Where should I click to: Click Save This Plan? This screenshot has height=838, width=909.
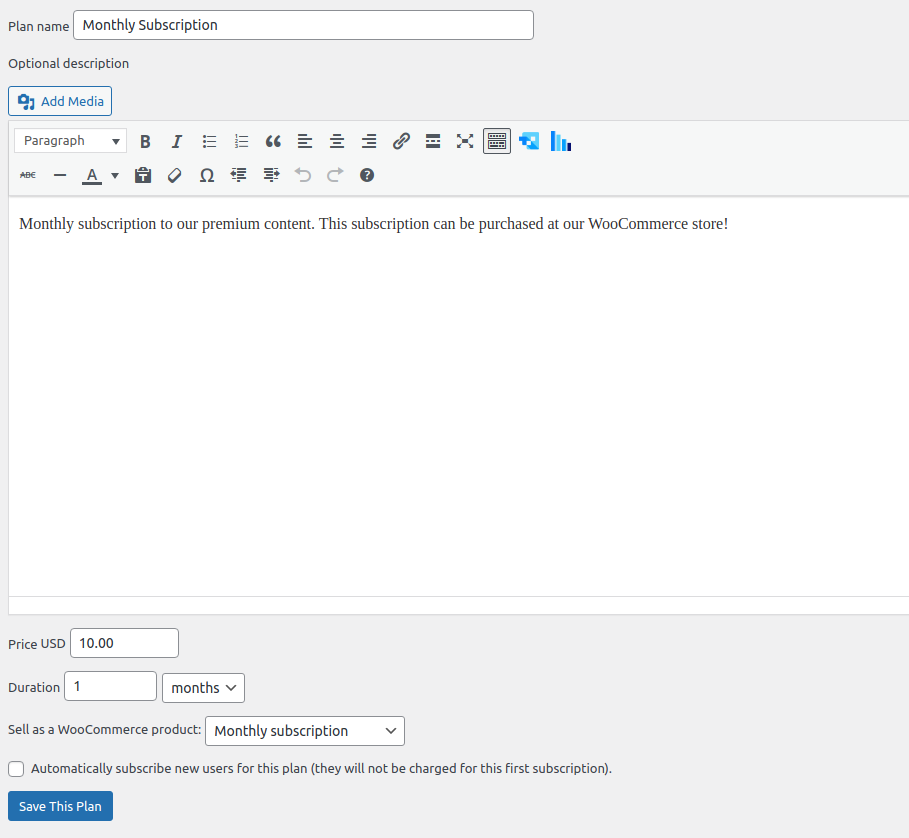(60, 806)
